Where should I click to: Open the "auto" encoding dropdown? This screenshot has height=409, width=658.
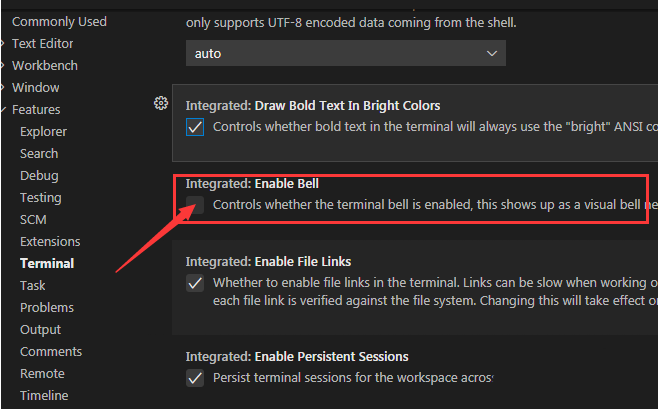[x=345, y=53]
